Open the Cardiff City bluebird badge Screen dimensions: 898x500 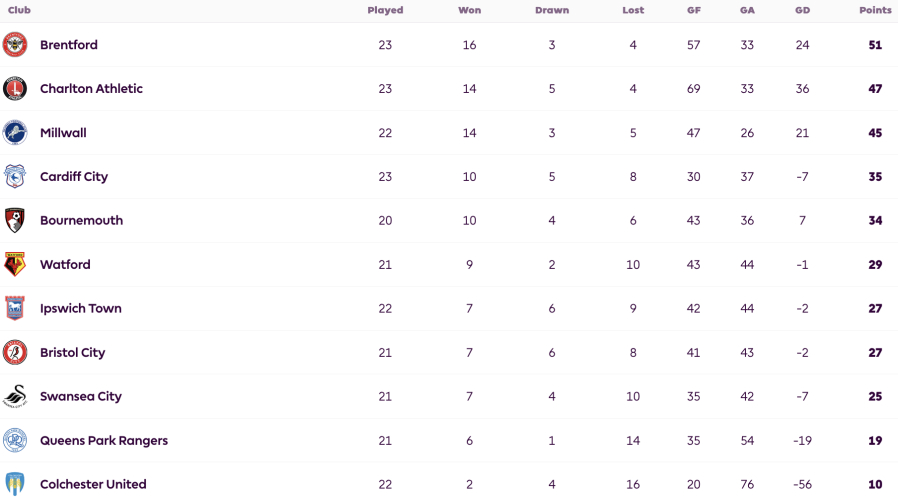click(x=15, y=176)
